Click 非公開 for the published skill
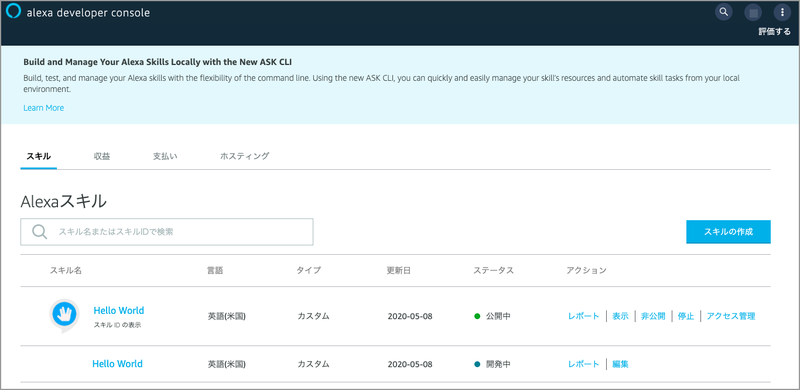 653,316
